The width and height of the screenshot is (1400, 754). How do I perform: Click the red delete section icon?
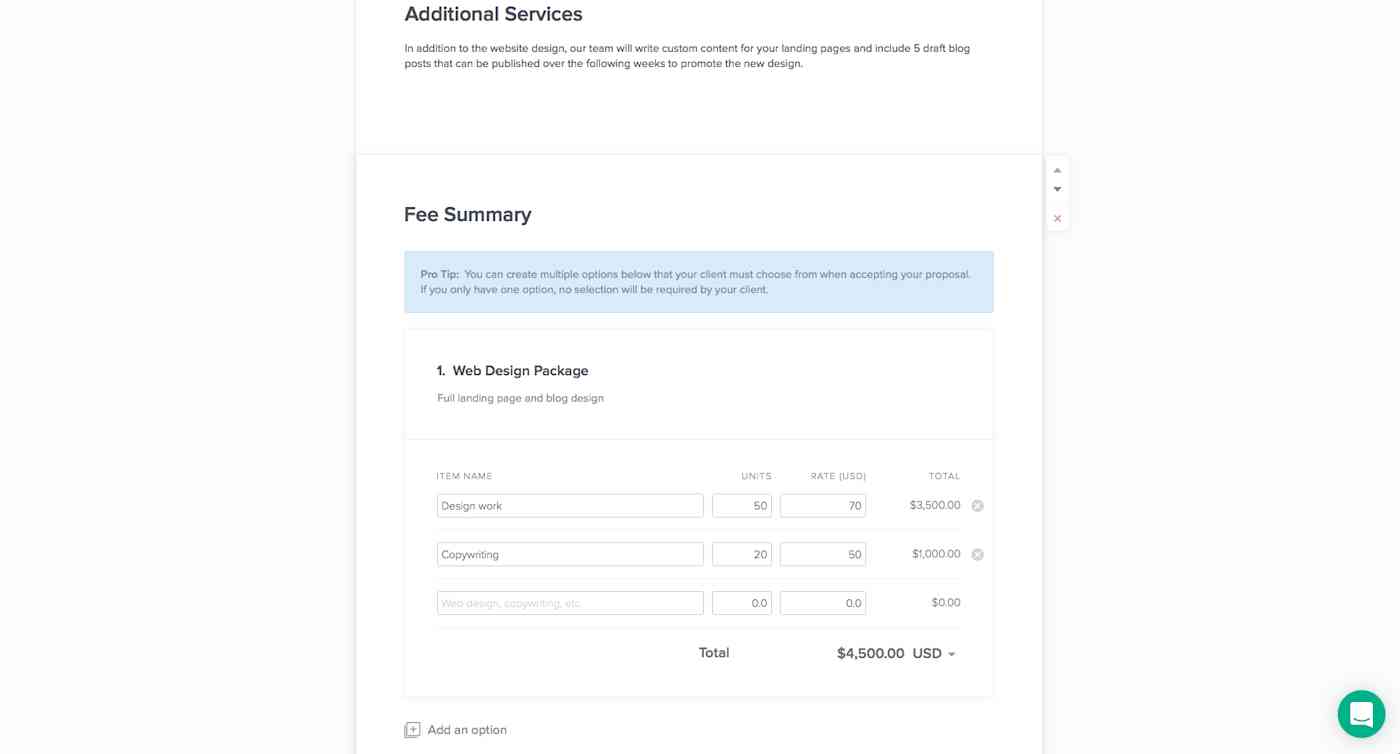click(x=1057, y=218)
